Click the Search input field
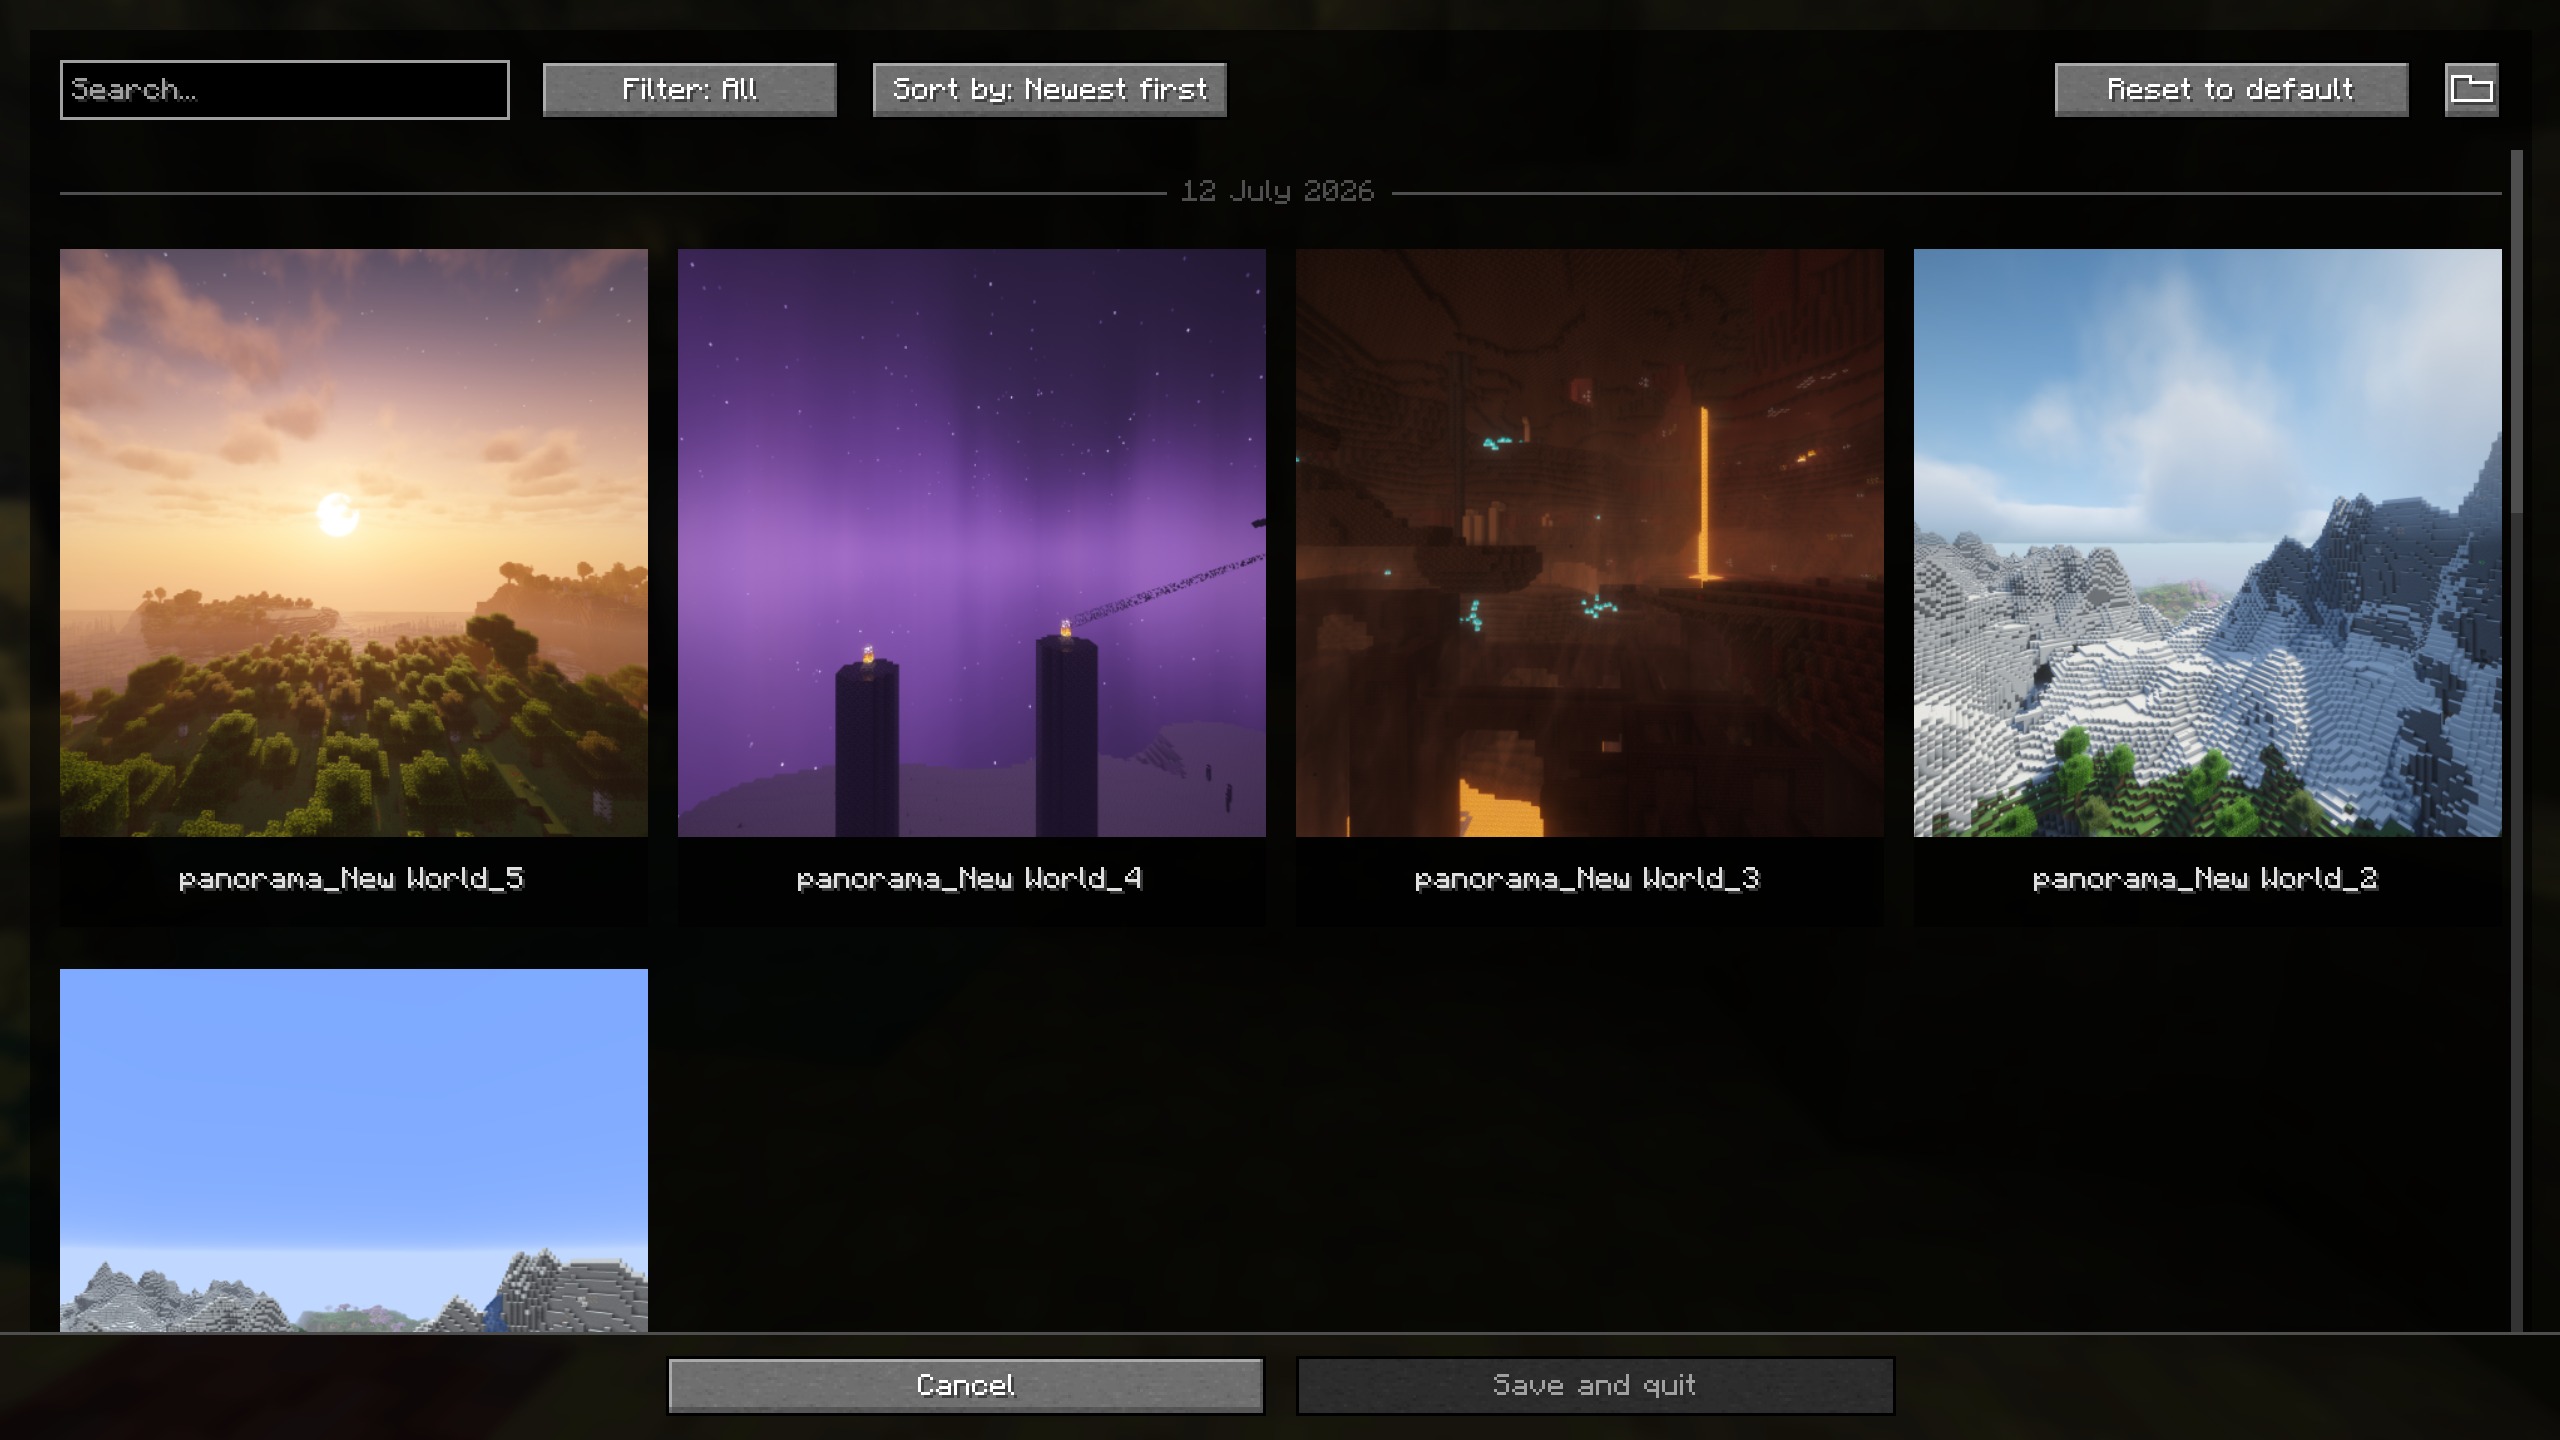2560x1440 pixels. 285,90
